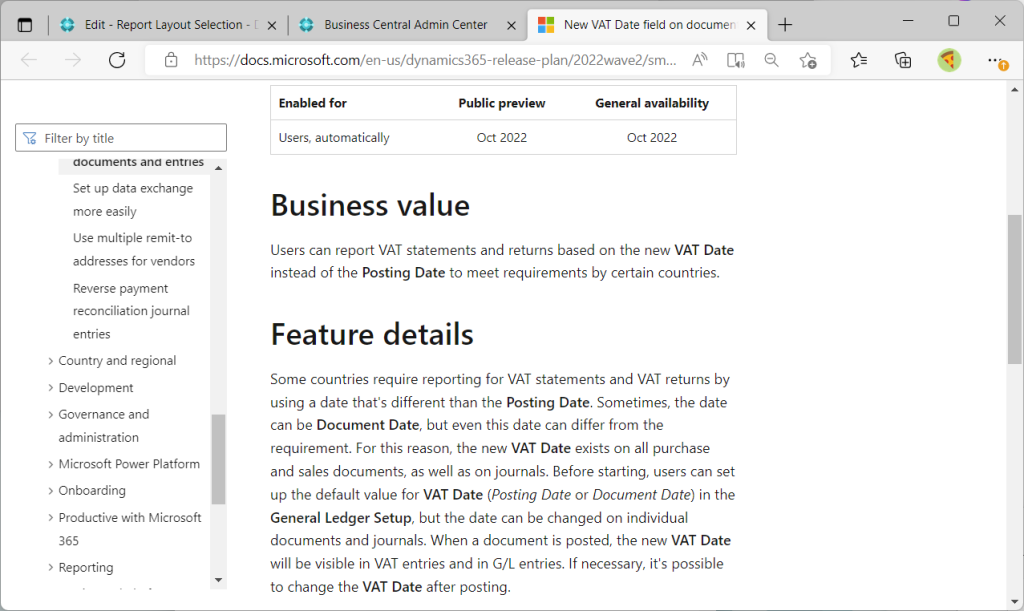The width and height of the screenshot is (1024, 611).
Task: Click the 'General availability' column header
Action: tap(652, 103)
